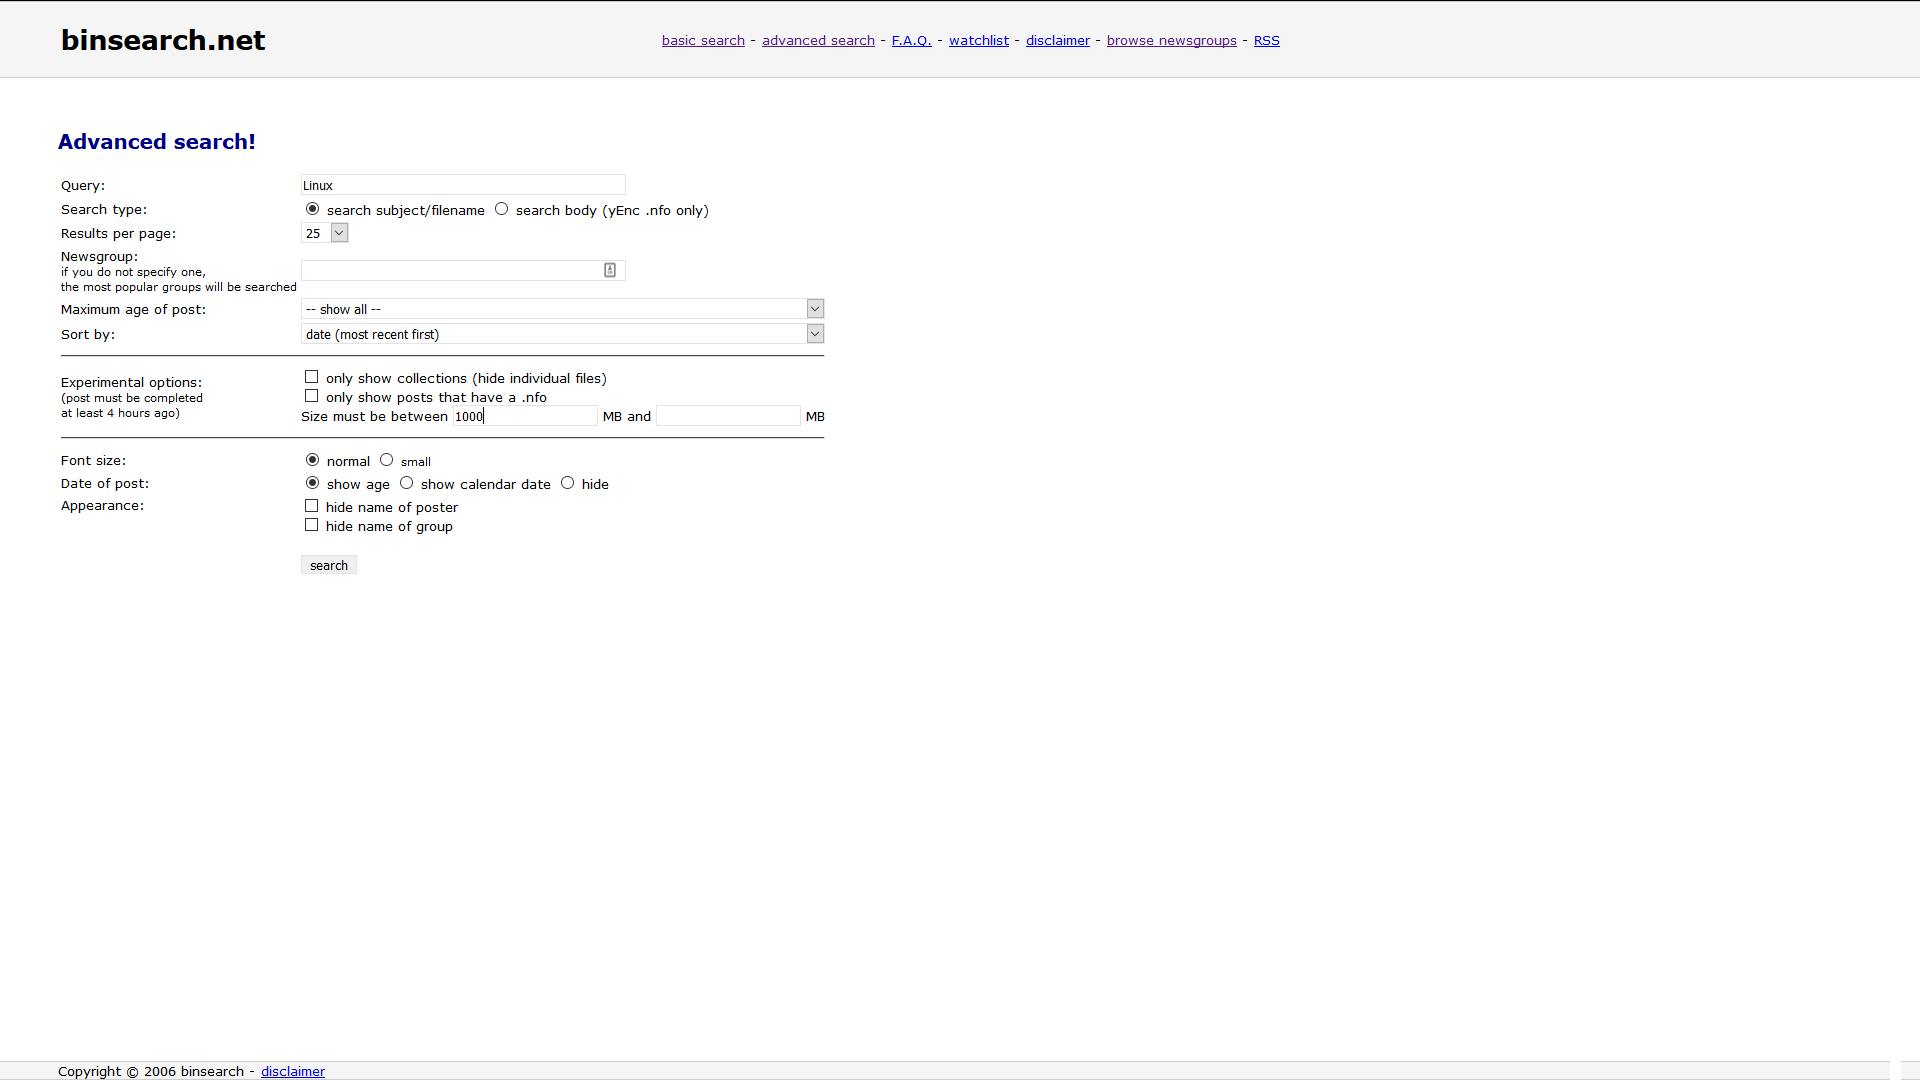Open the RSS feed link
The image size is (1920, 1080).
tap(1266, 40)
